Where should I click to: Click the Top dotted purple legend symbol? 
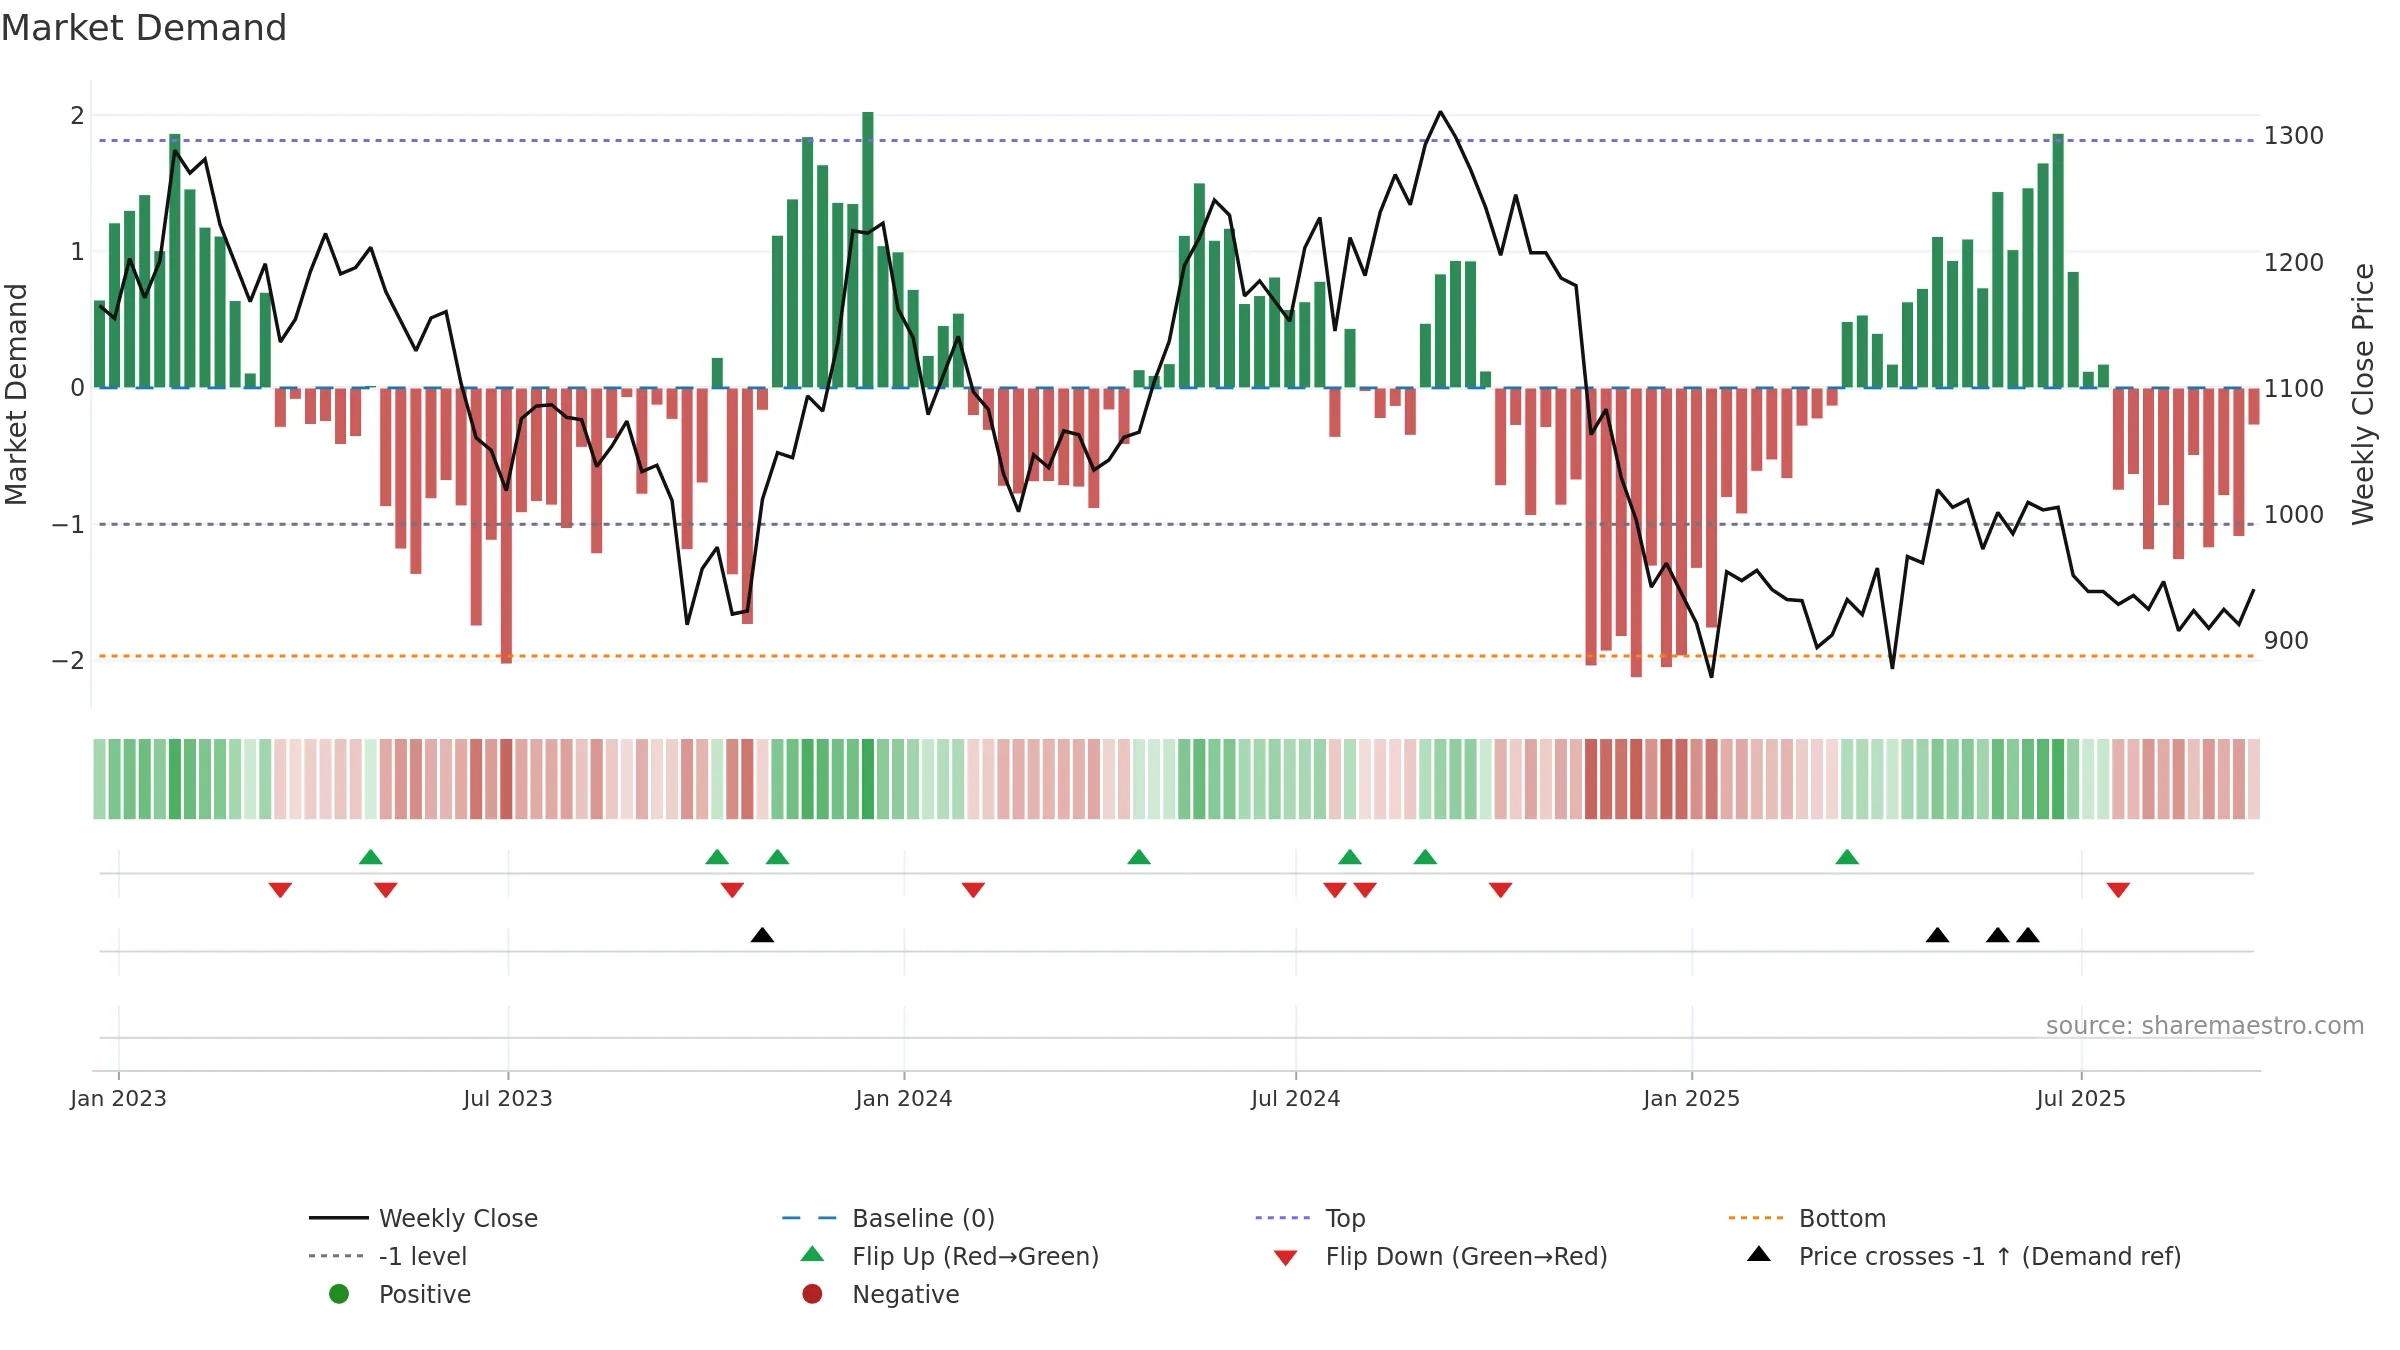(1282, 1218)
